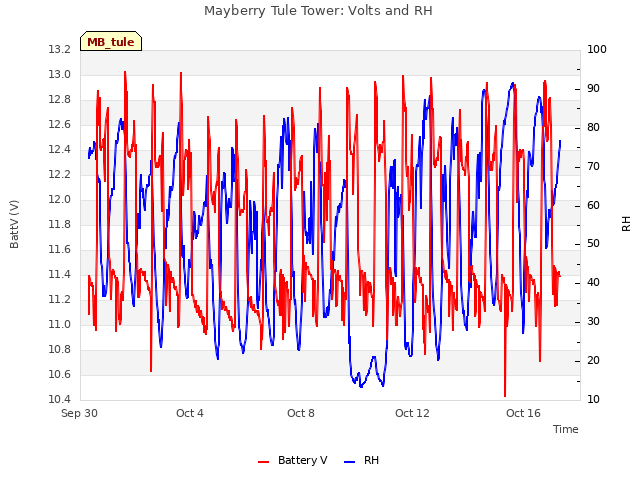Click the 10.8 left axis value

coord(60,349)
